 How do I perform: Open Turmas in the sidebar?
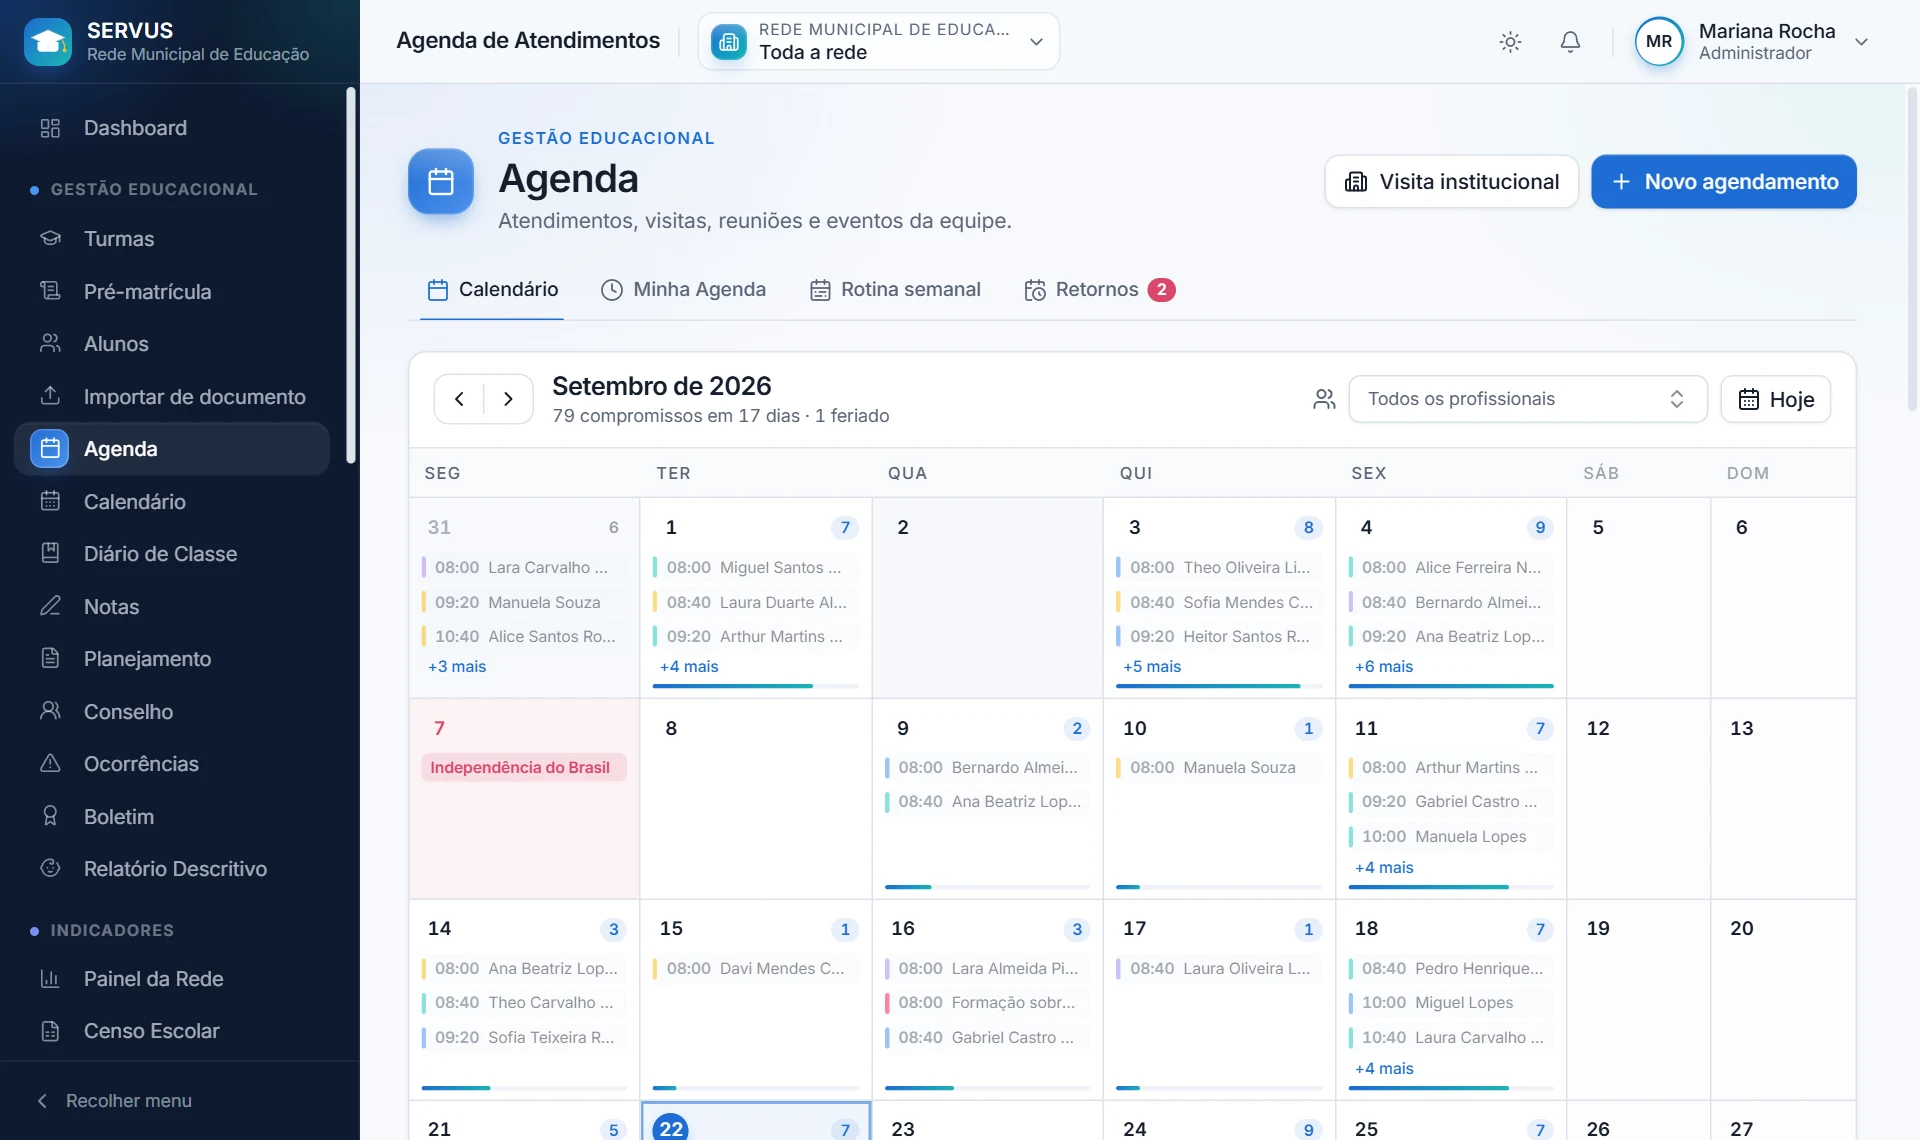[172, 239]
